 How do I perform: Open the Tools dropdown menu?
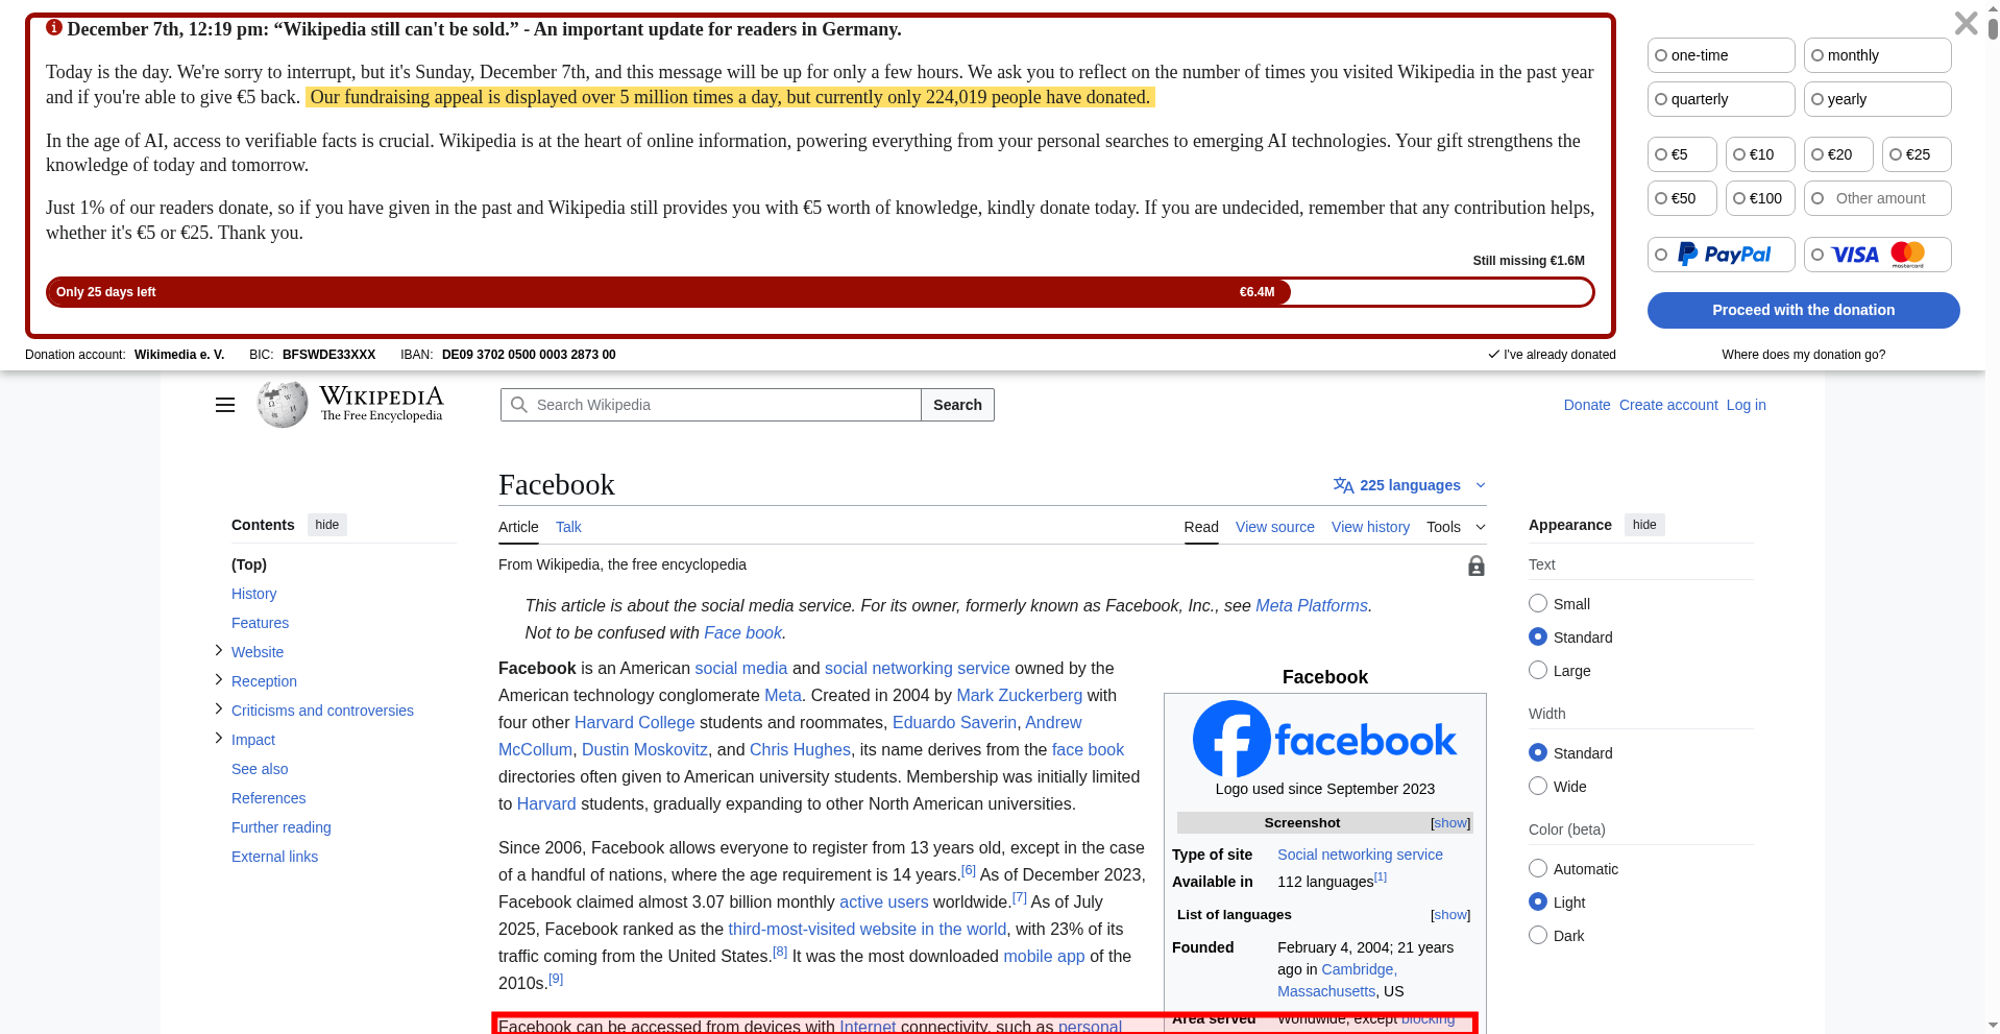click(x=1455, y=527)
